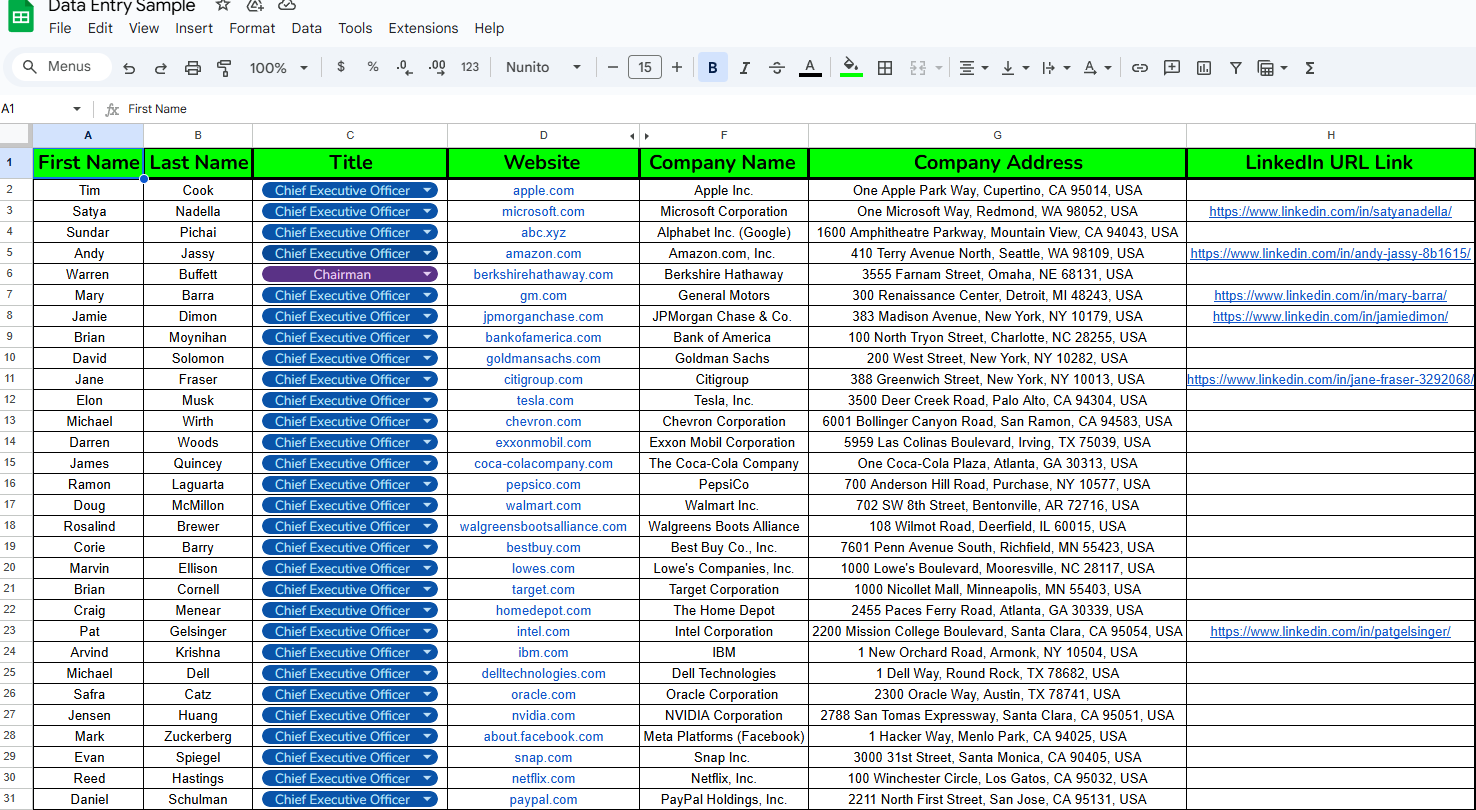Toggle bold formatting
The width and height of the screenshot is (1476, 810).
pyautogui.click(x=713, y=67)
